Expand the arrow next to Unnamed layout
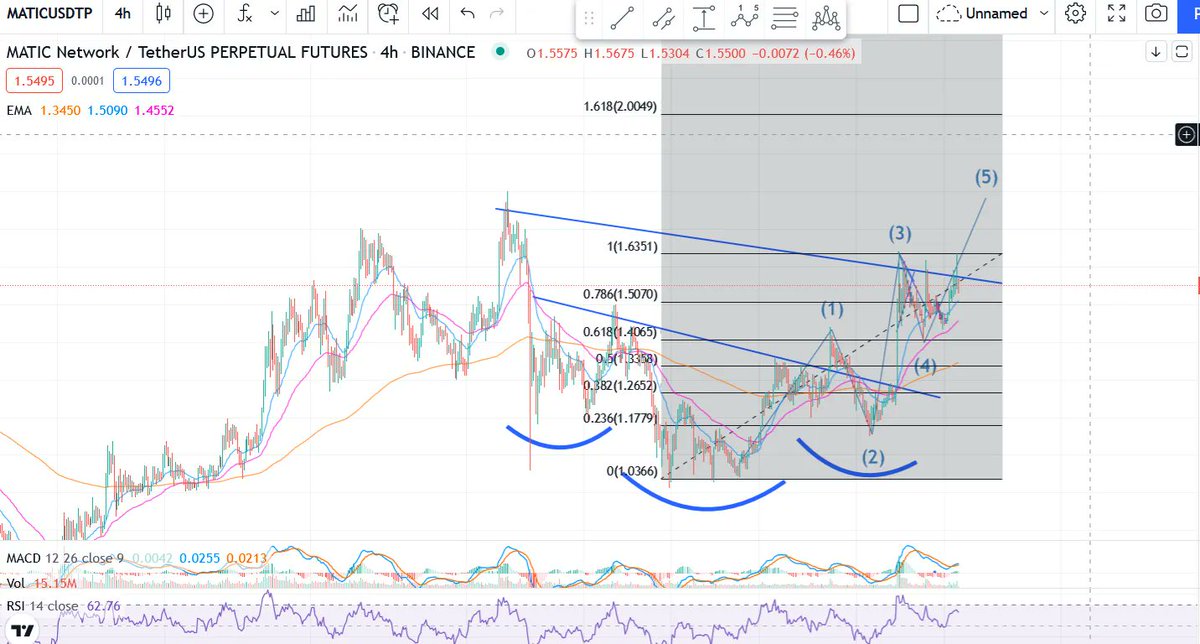Screen dimensions: 1200x644 (x=1045, y=14)
